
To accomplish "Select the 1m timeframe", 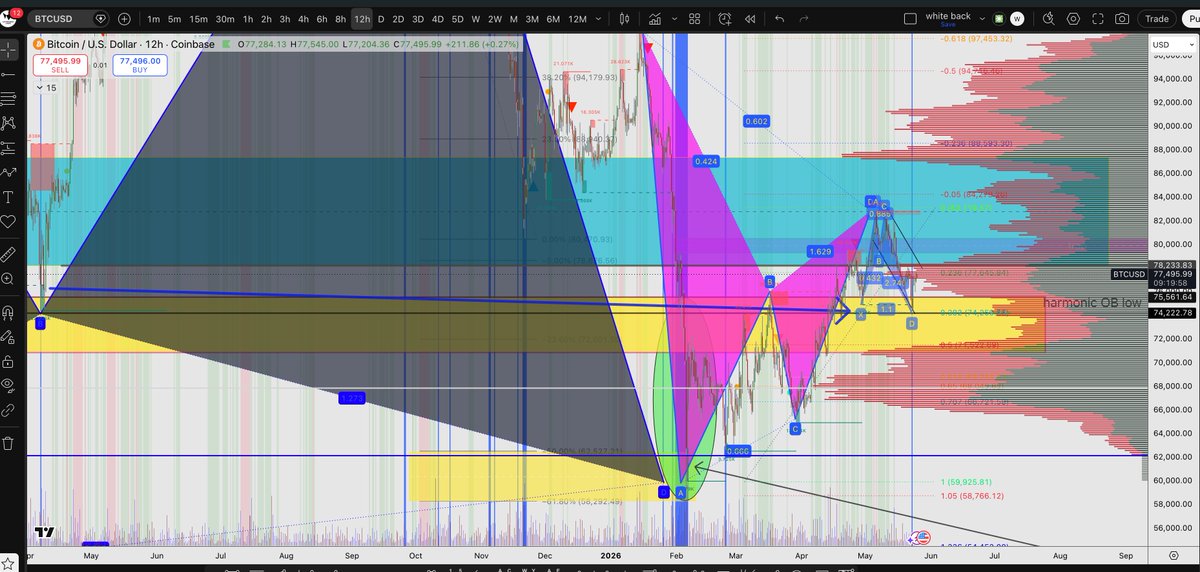I will click(153, 18).
